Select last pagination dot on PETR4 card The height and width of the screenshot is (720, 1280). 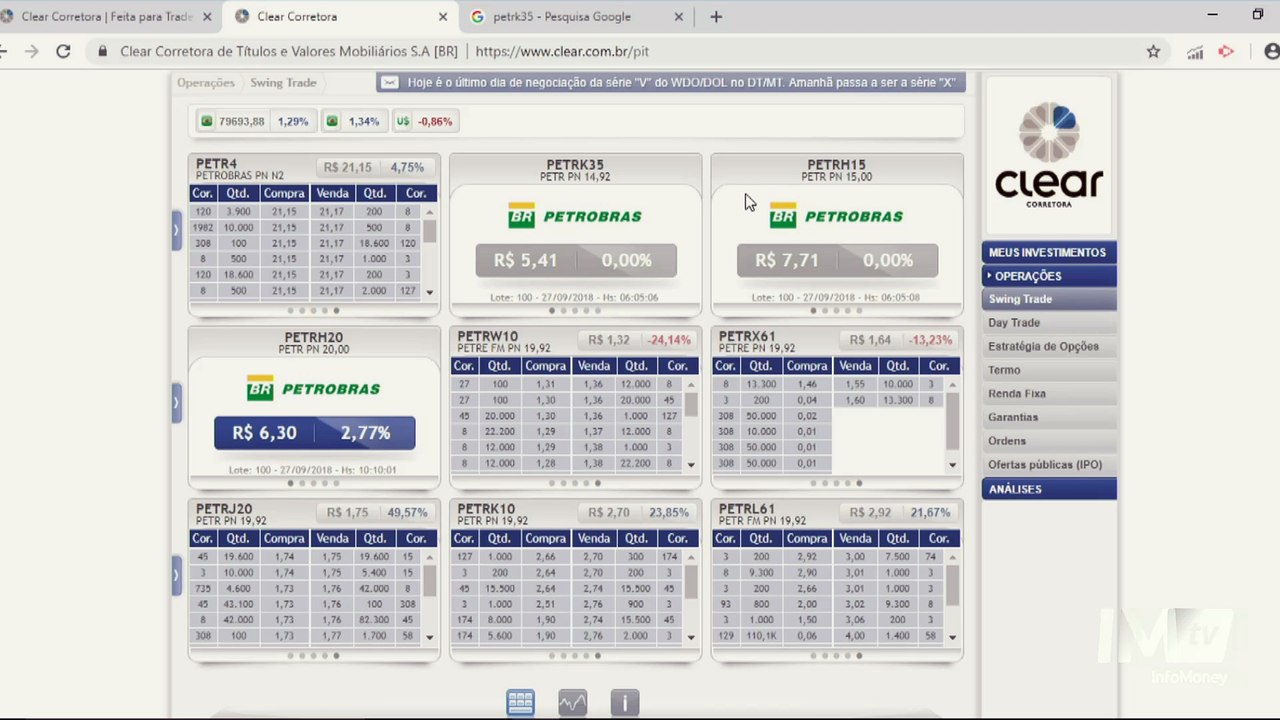pyautogui.click(x=336, y=311)
